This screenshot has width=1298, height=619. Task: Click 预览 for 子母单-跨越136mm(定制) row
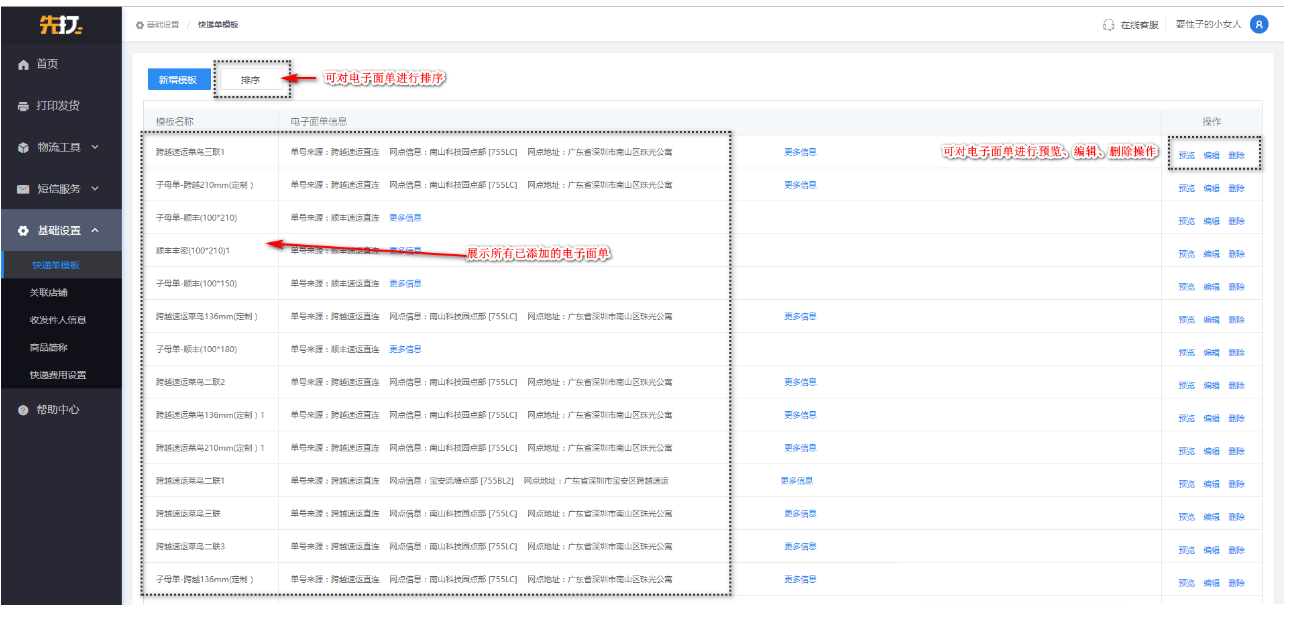tap(1186, 583)
